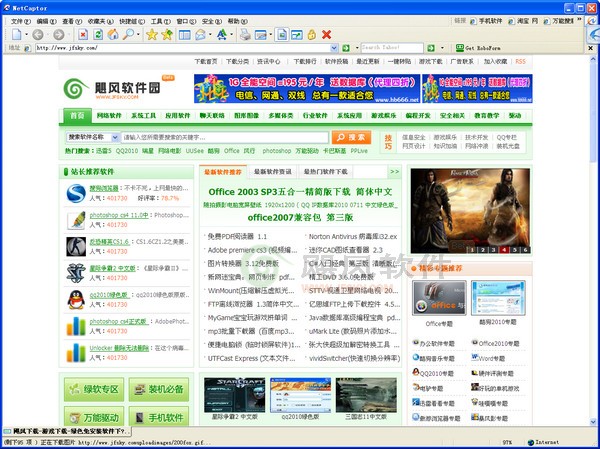Click the Get RoboForm toolbar button
The width and height of the screenshot is (600, 449).
coord(478,48)
